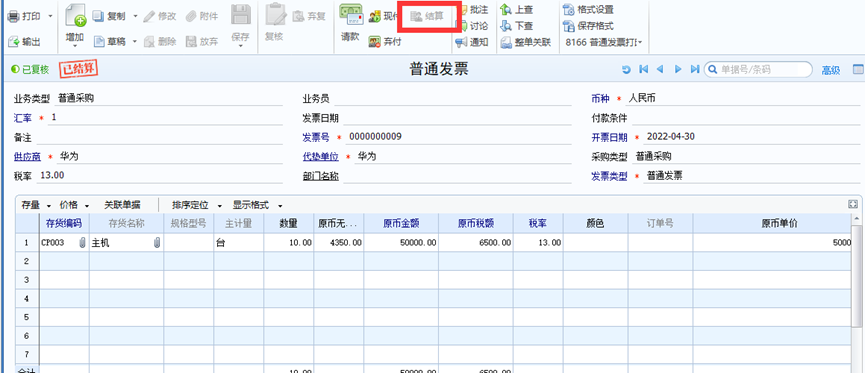Click the paperclip in the 主机 cell
Viewport: 865px width, 373px height.
pos(157,242)
